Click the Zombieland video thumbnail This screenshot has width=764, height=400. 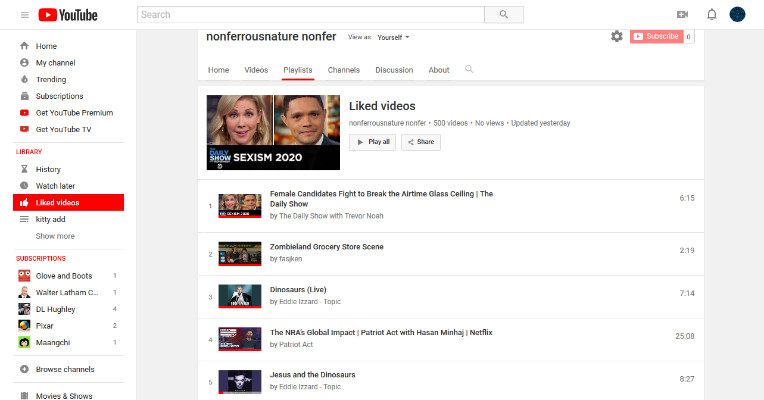(x=240, y=254)
